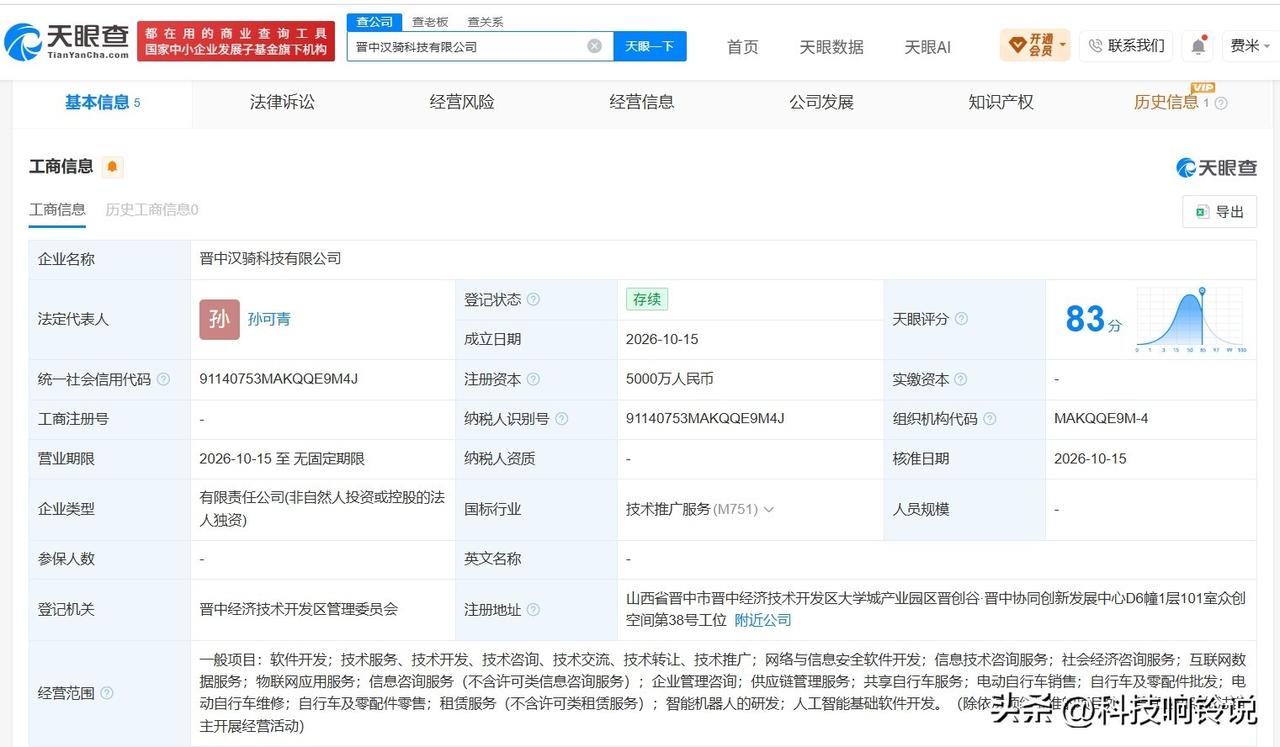Click help icon next to 经营范围
Viewport: 1280px width, 747px height.
tap(107, 693)
